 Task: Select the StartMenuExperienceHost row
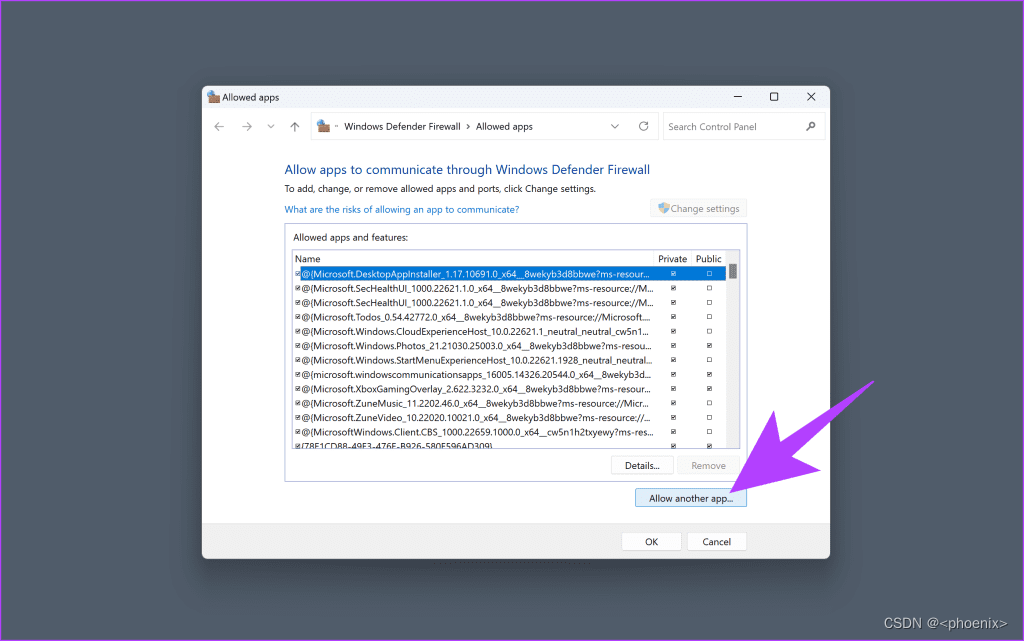point(509,360)
